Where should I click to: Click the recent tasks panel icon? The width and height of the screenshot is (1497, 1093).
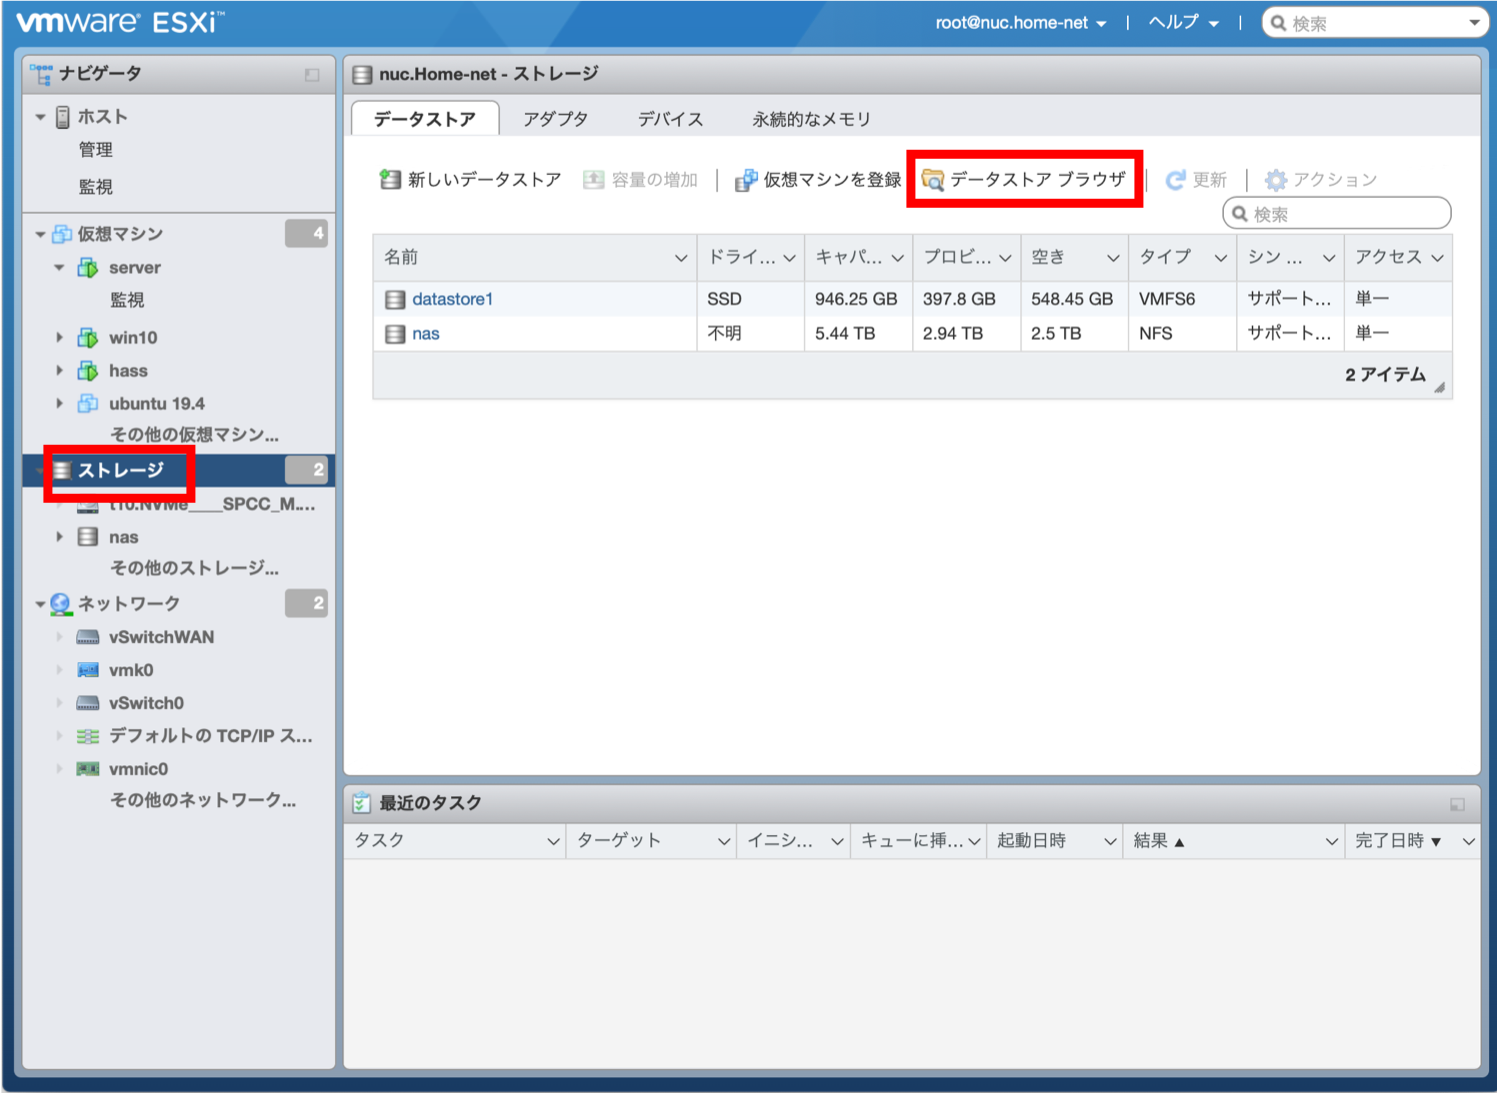pos(361,803)
